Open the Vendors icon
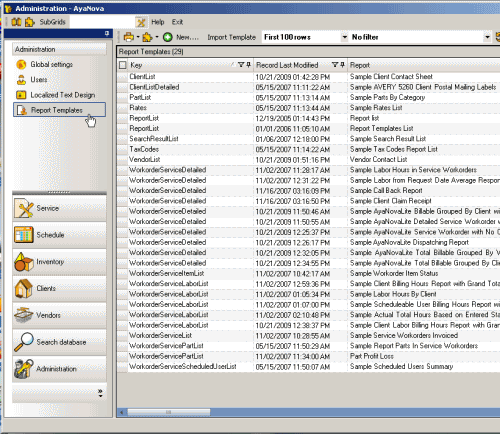Screen dimensions: 500x434 click(23, 315)
